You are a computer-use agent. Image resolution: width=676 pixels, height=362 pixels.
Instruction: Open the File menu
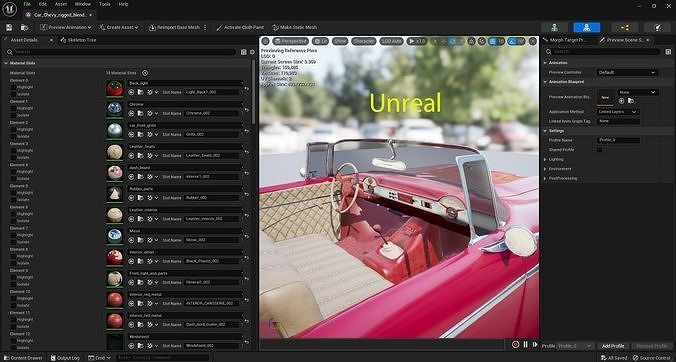point(27,4)
